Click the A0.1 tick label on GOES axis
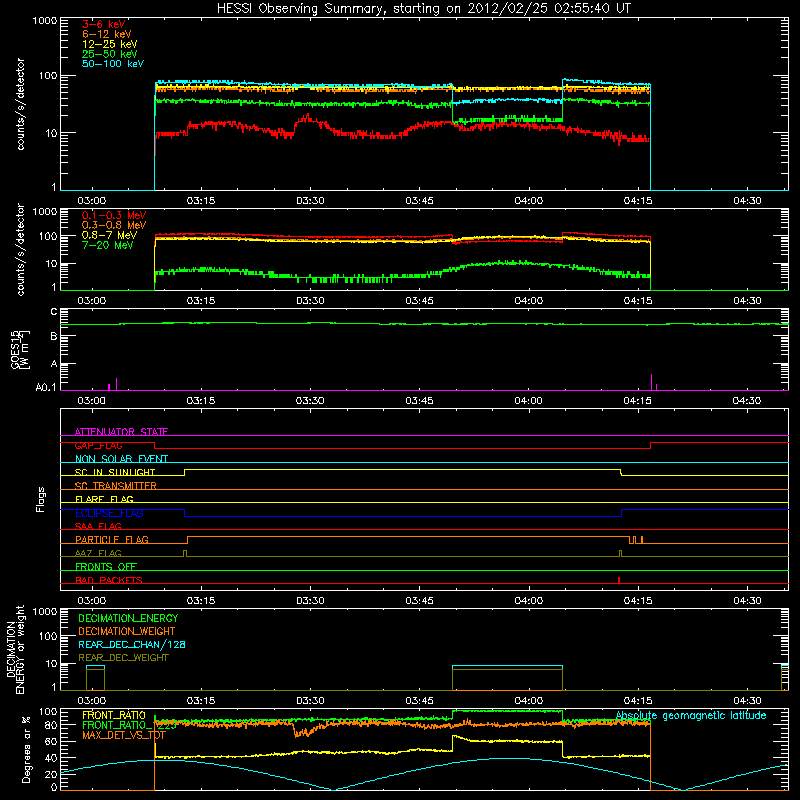The image size is (800, 800). pyautogui.click(x=46, y=388)
